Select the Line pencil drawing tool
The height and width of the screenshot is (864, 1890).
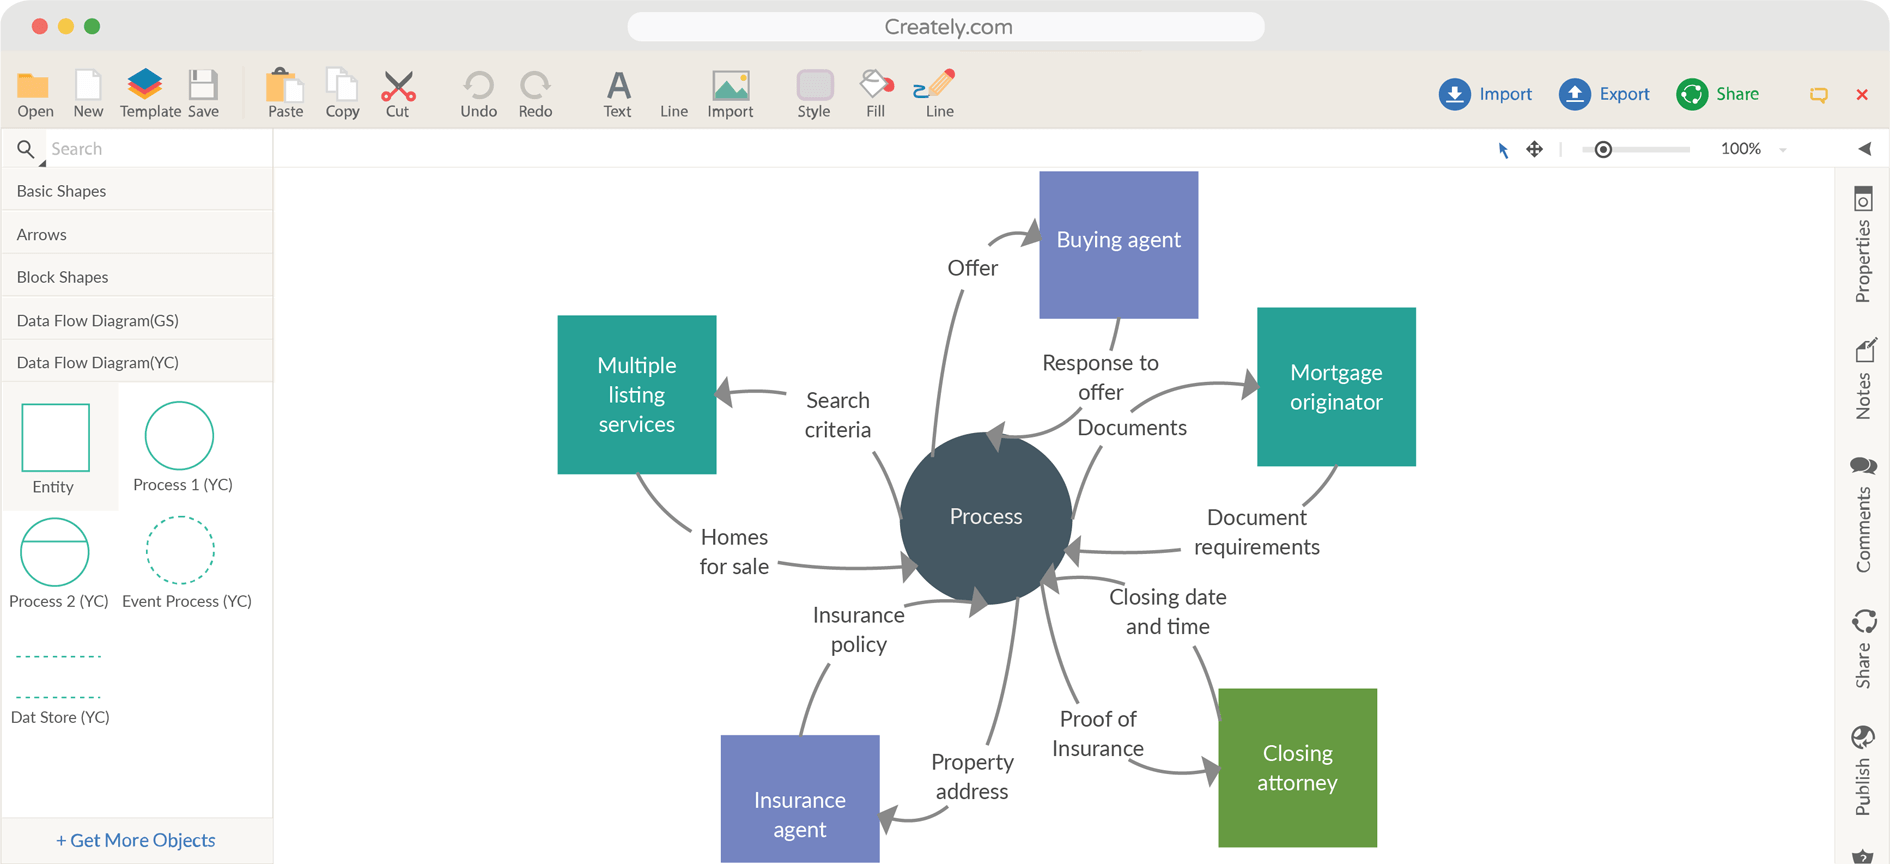[937, 87]
